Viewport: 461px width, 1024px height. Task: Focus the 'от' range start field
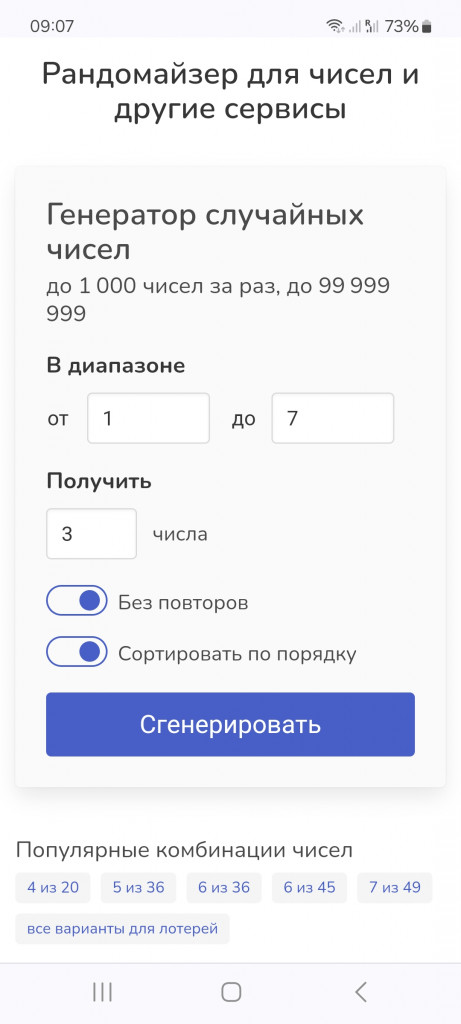click(149, 419)
